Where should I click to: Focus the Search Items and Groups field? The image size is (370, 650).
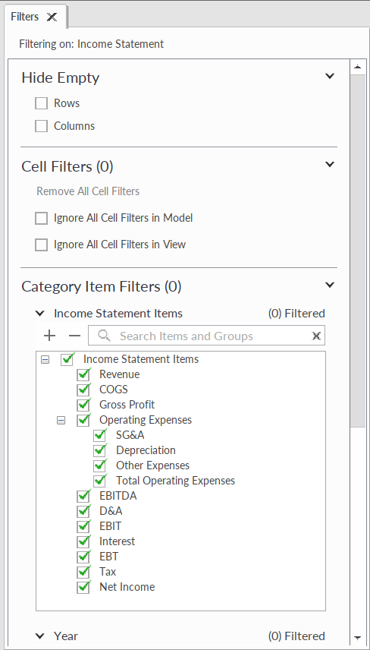tap(206, 336)
